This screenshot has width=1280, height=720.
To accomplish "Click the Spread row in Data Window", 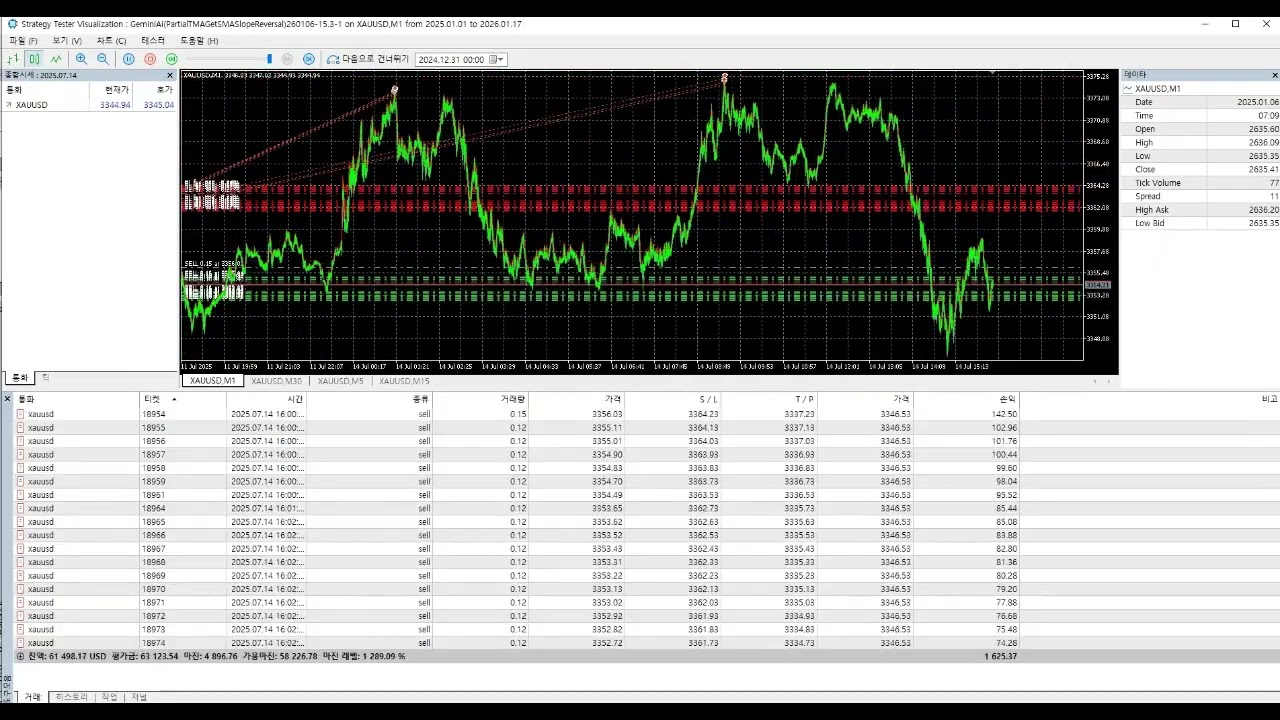I will tap(1201, 196).
